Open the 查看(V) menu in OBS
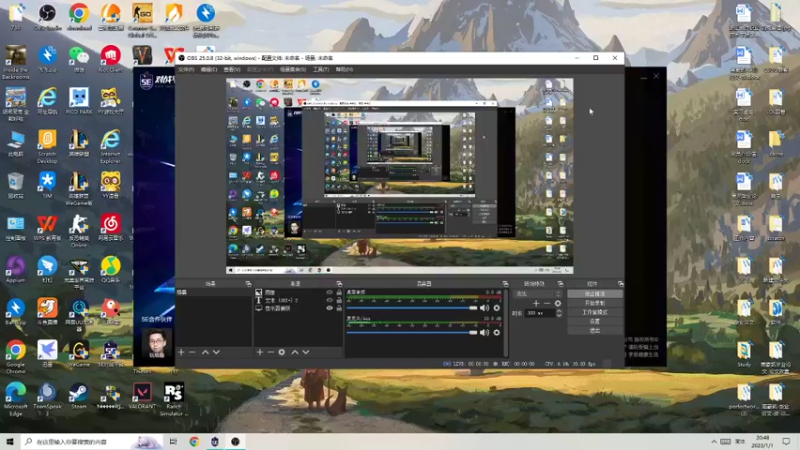This screenshot has height=450, width=800. (231, 69)
